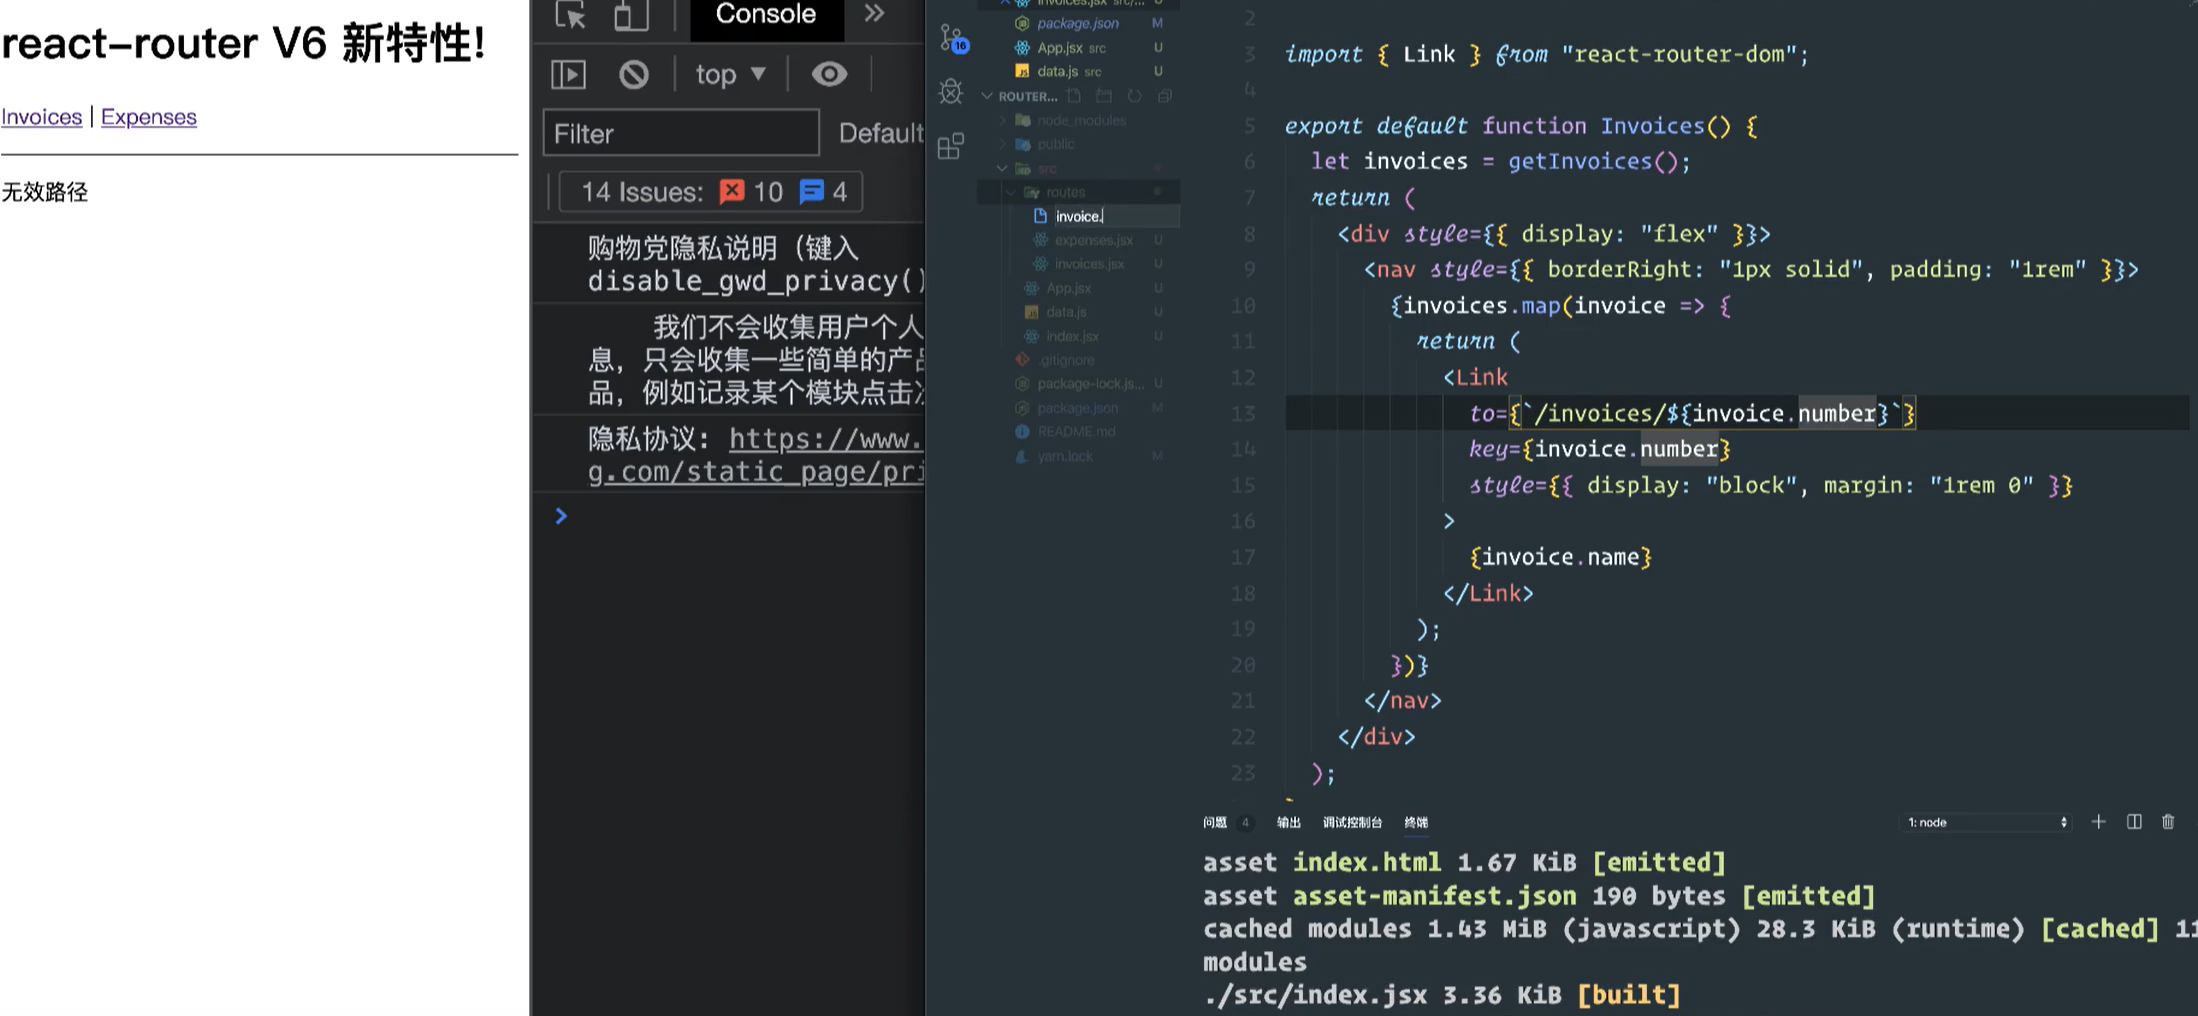Open invoices.jsx in the routes folder

pos(1089,264)
